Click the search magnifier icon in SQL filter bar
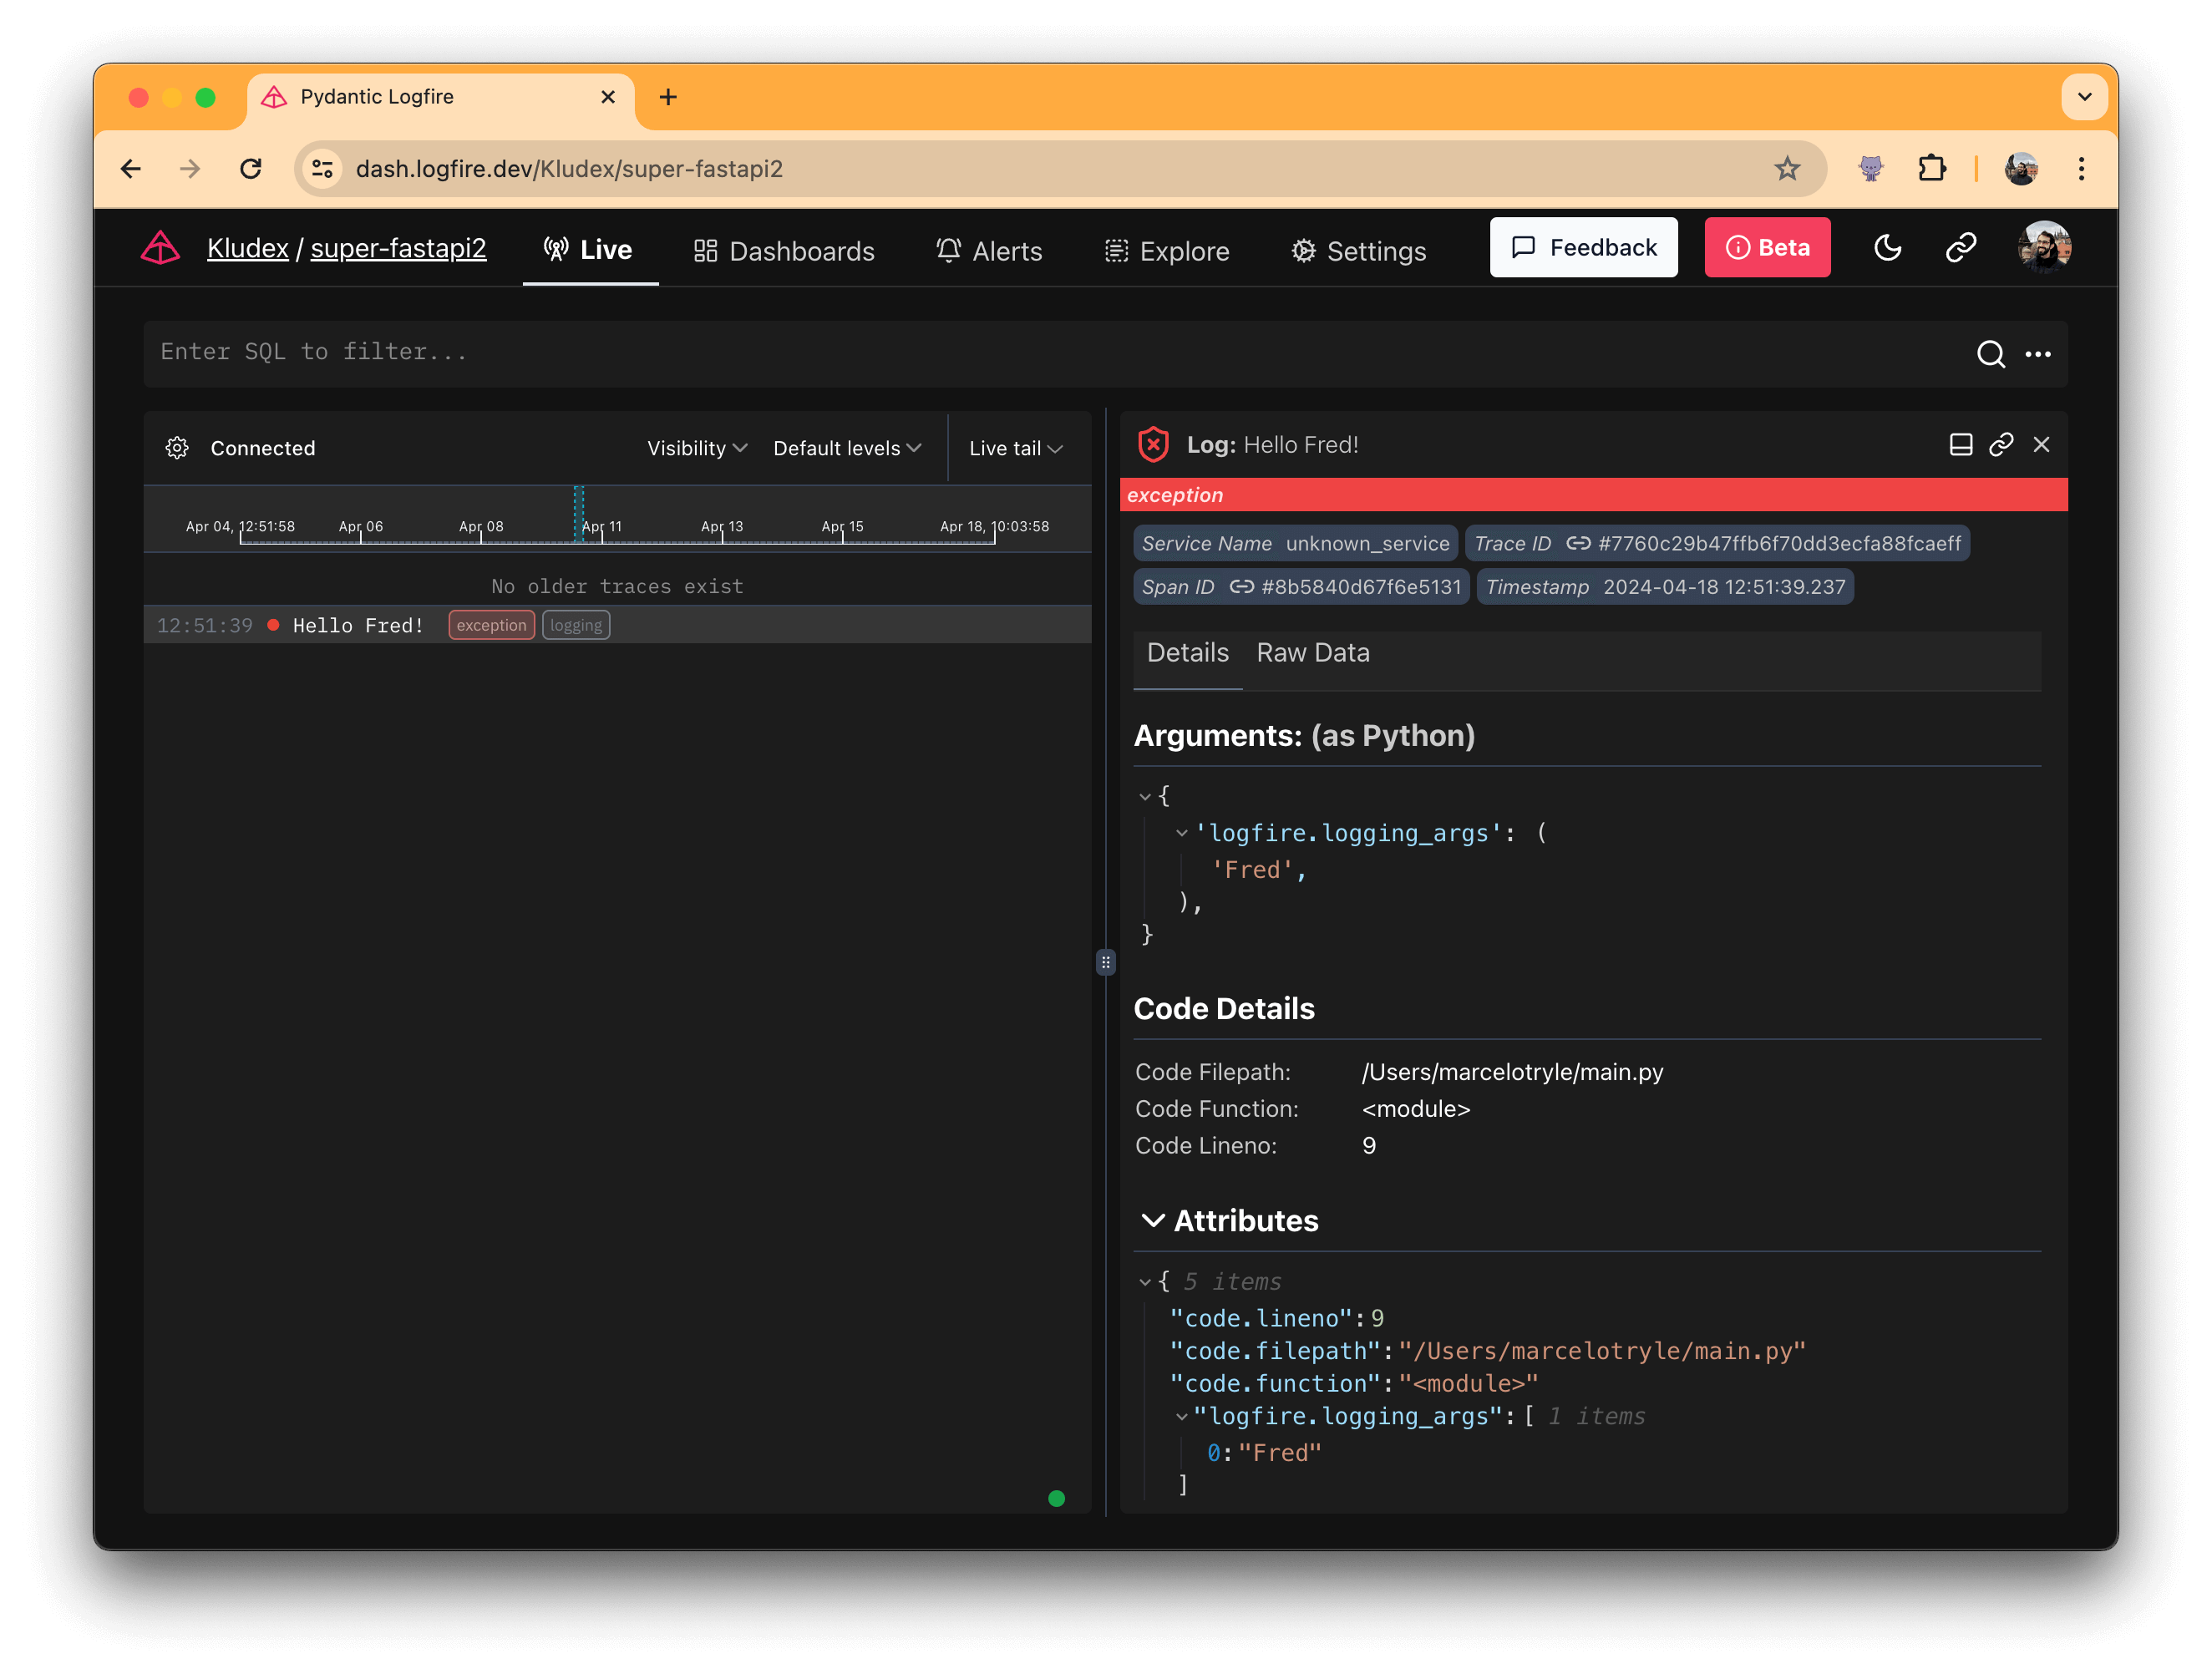 [x=1990, y=354]
